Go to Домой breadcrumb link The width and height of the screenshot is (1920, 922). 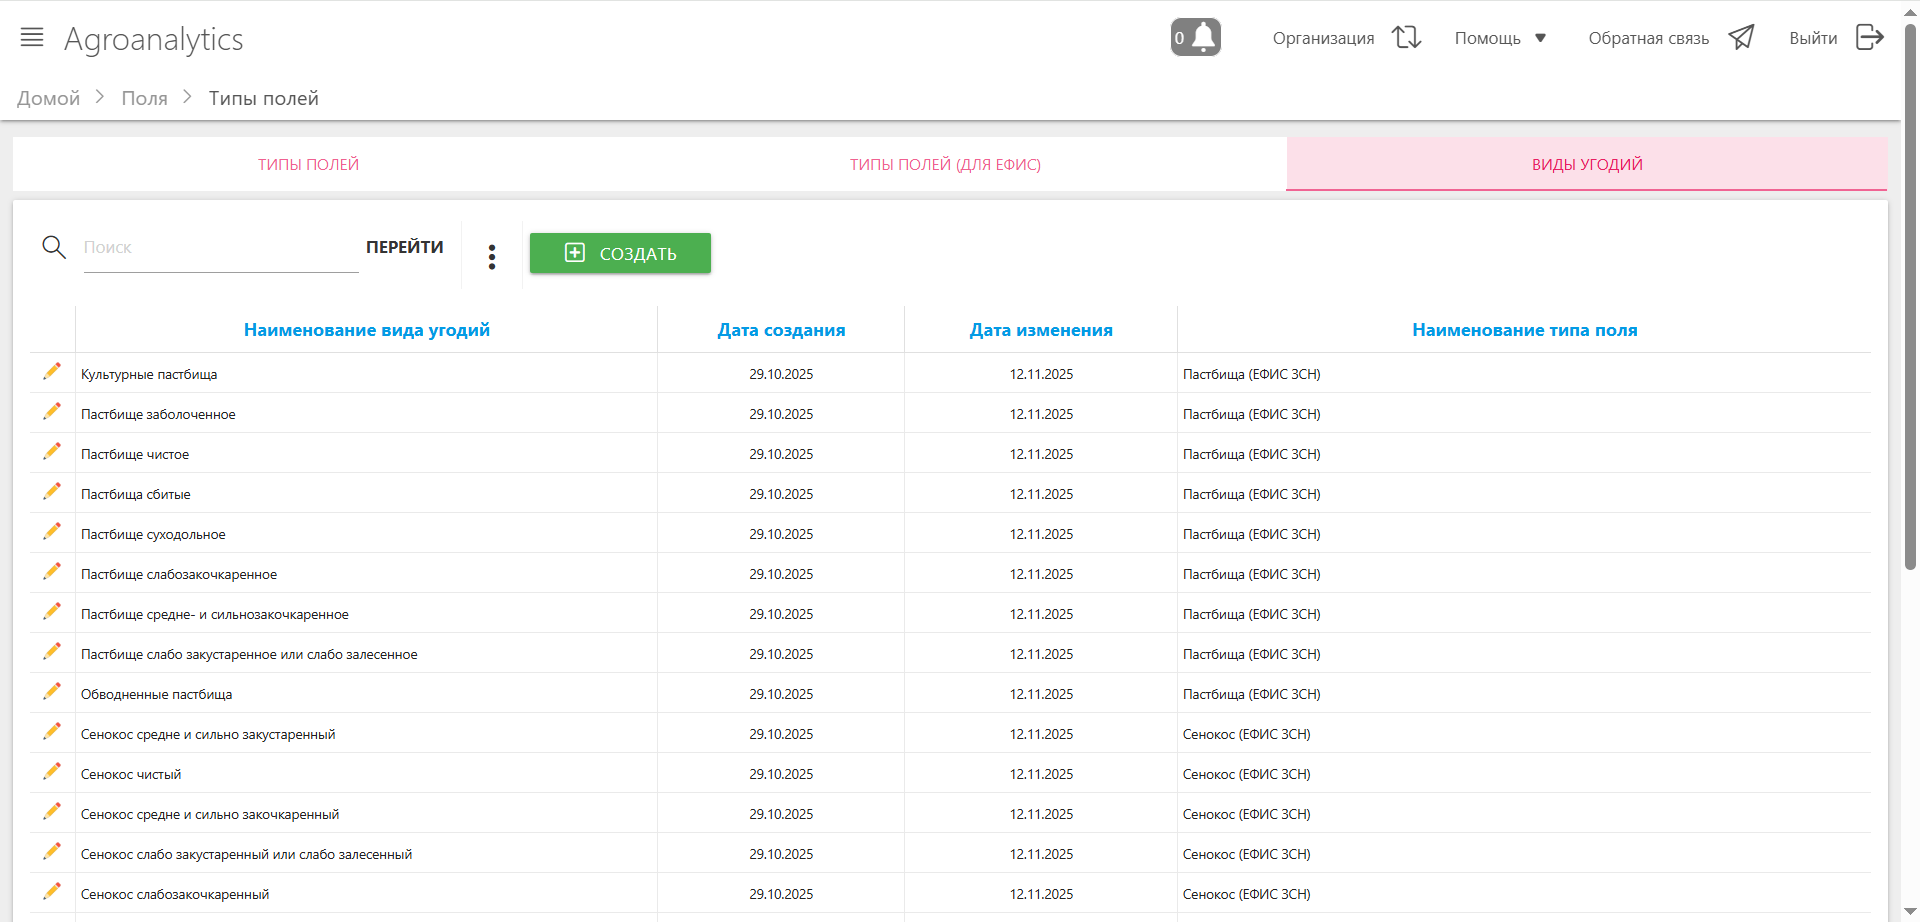click(48, 98)
